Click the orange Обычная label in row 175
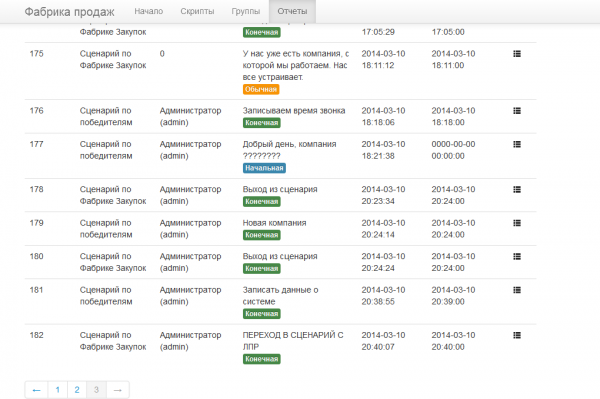 (x=261, y=90)
